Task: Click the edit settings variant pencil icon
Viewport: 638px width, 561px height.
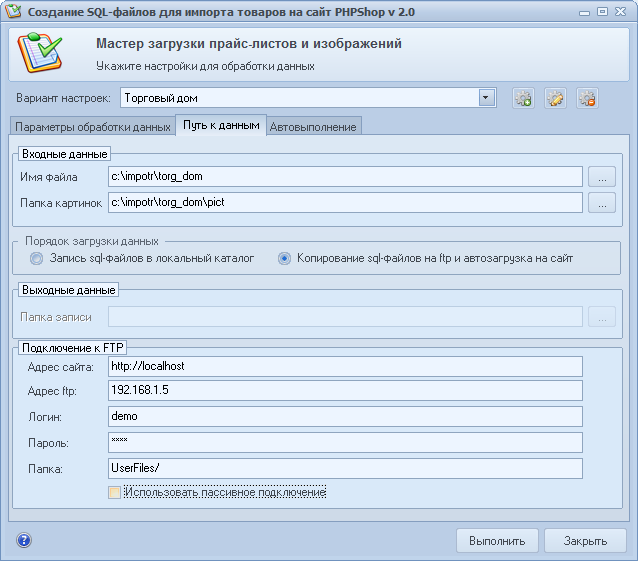Action: 555,98
